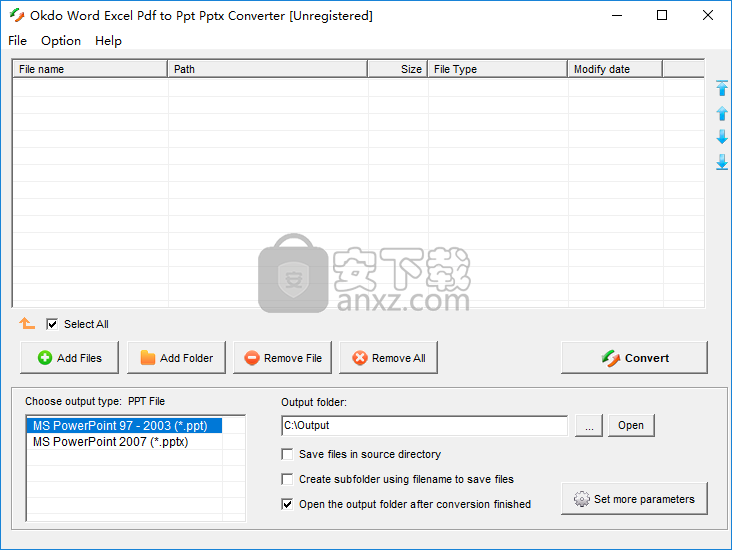The image size is (732, 550).
Task: Enable Save files in source directory
Action: point(287,454)
